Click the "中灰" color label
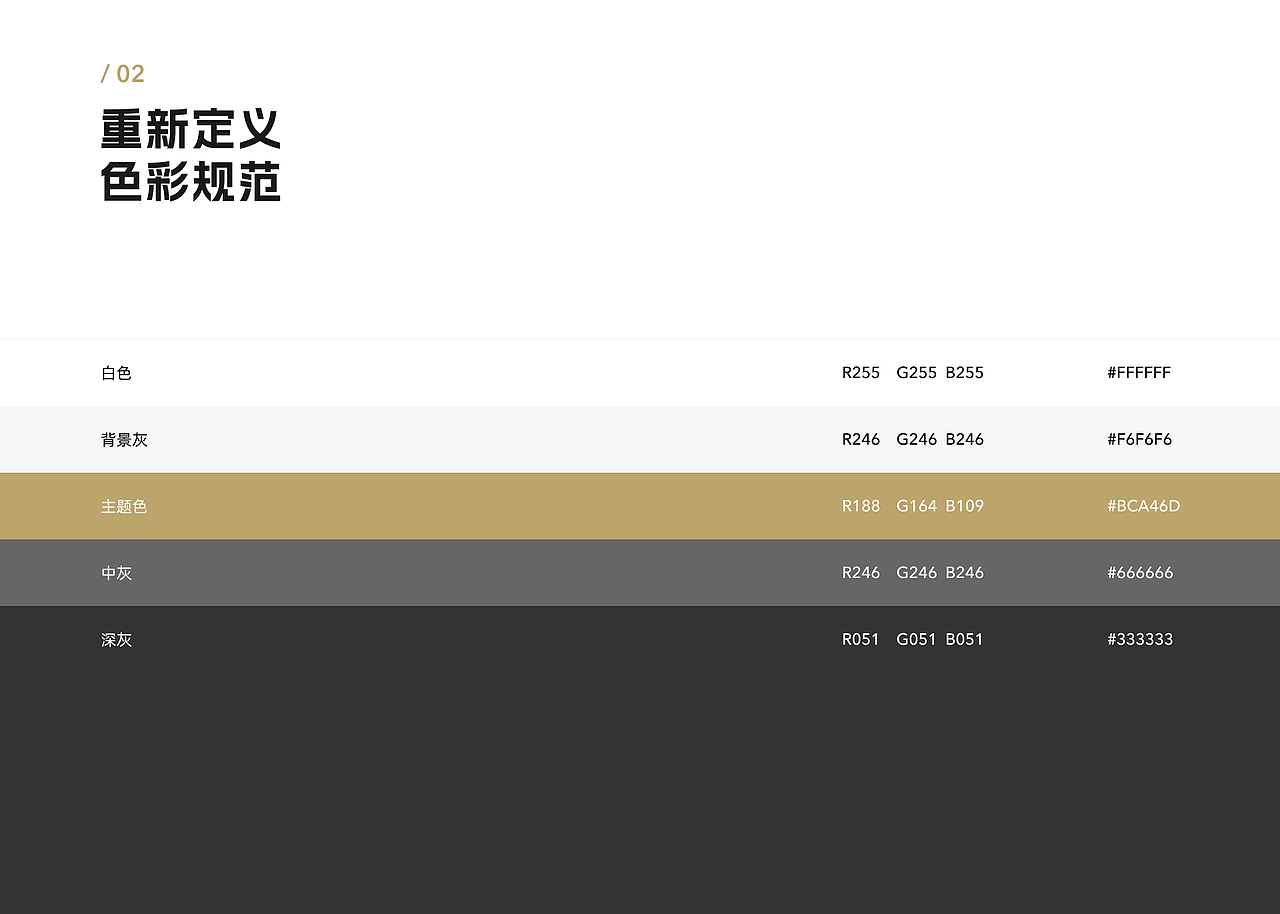1280x914 pixels. [x=116, y=572]
